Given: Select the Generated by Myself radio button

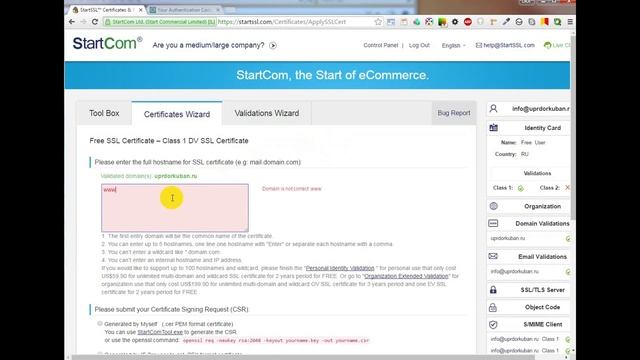Looking at the screenshot, I should (100, 323).
